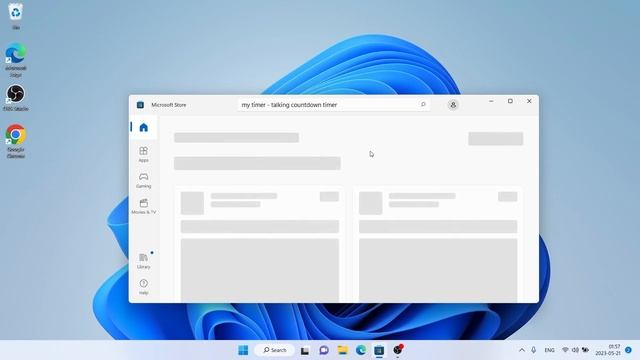Screen dimensions: 640x360
Task: Open the Windows Start menu
Action: [x=243, y=350]
